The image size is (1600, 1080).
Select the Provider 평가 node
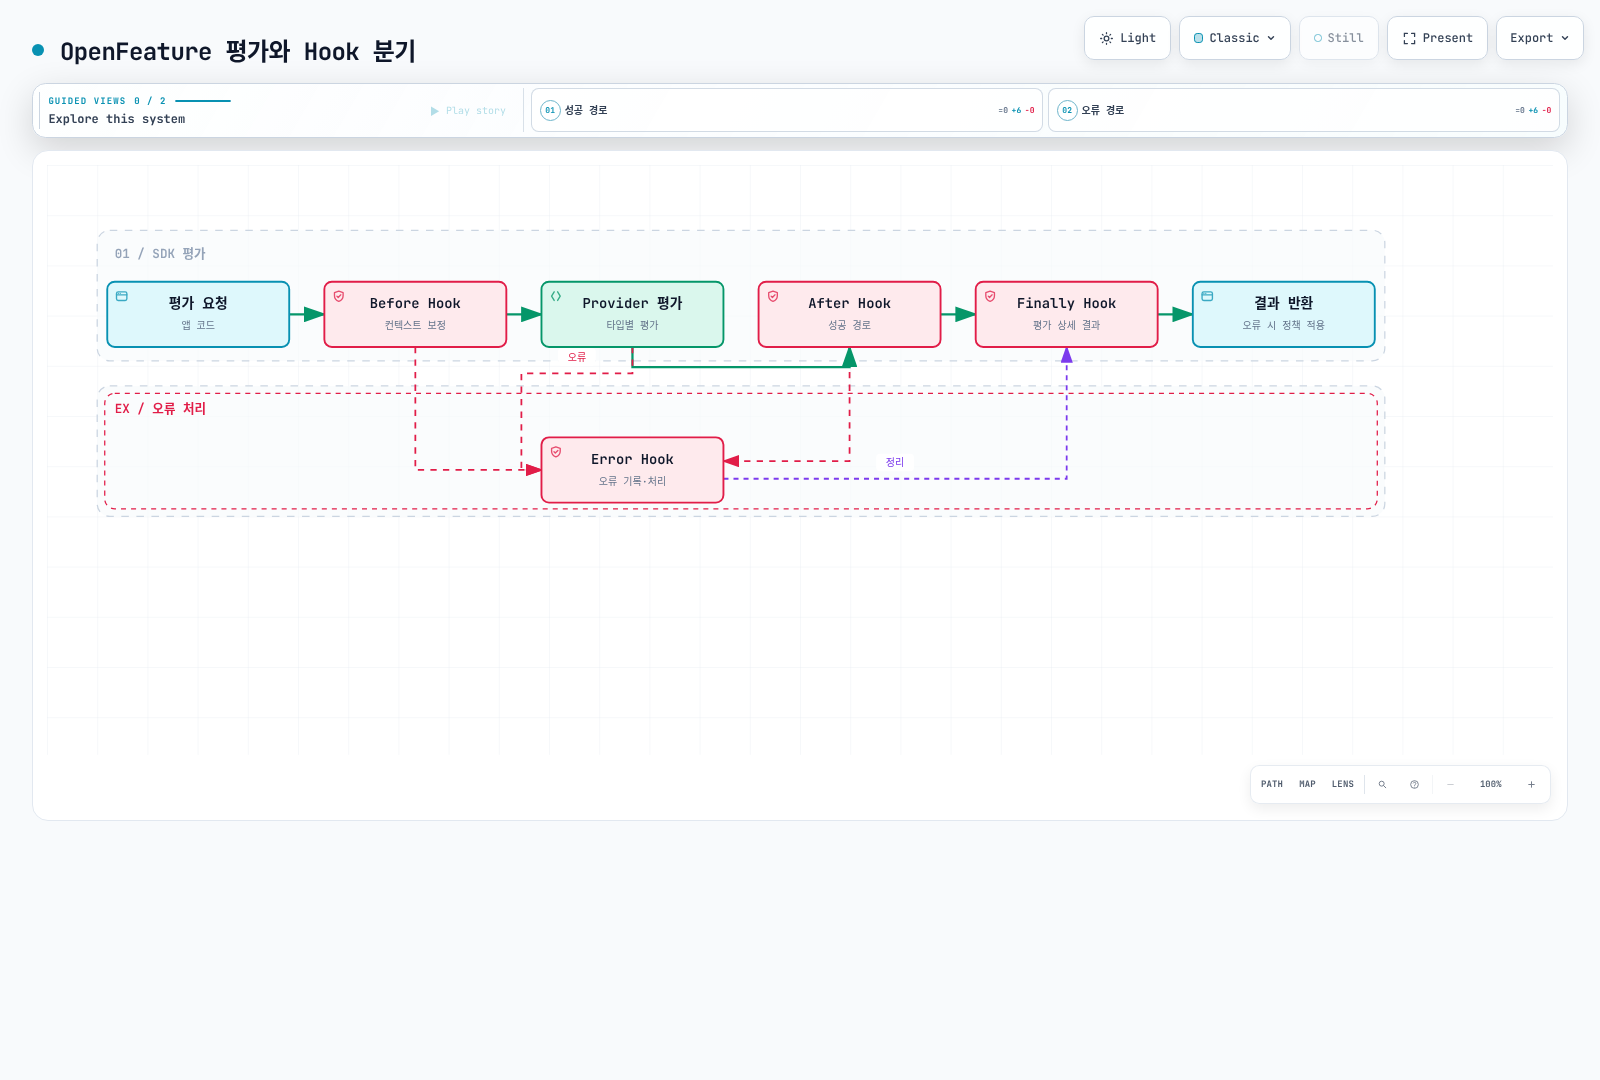632,314
